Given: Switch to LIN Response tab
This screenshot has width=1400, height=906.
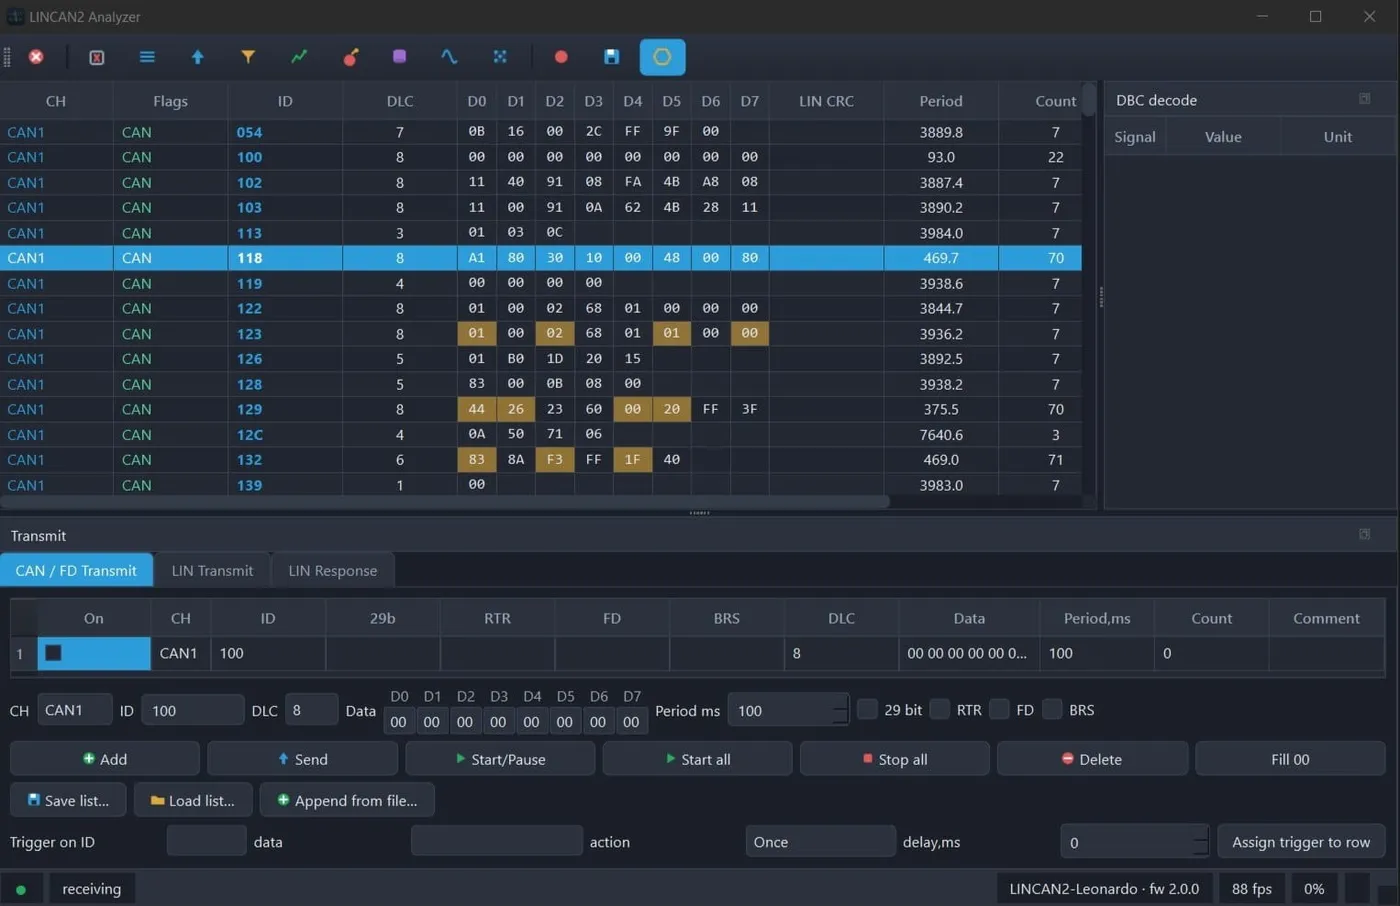Looking at the screenshot, I should [x=333, y=570].
